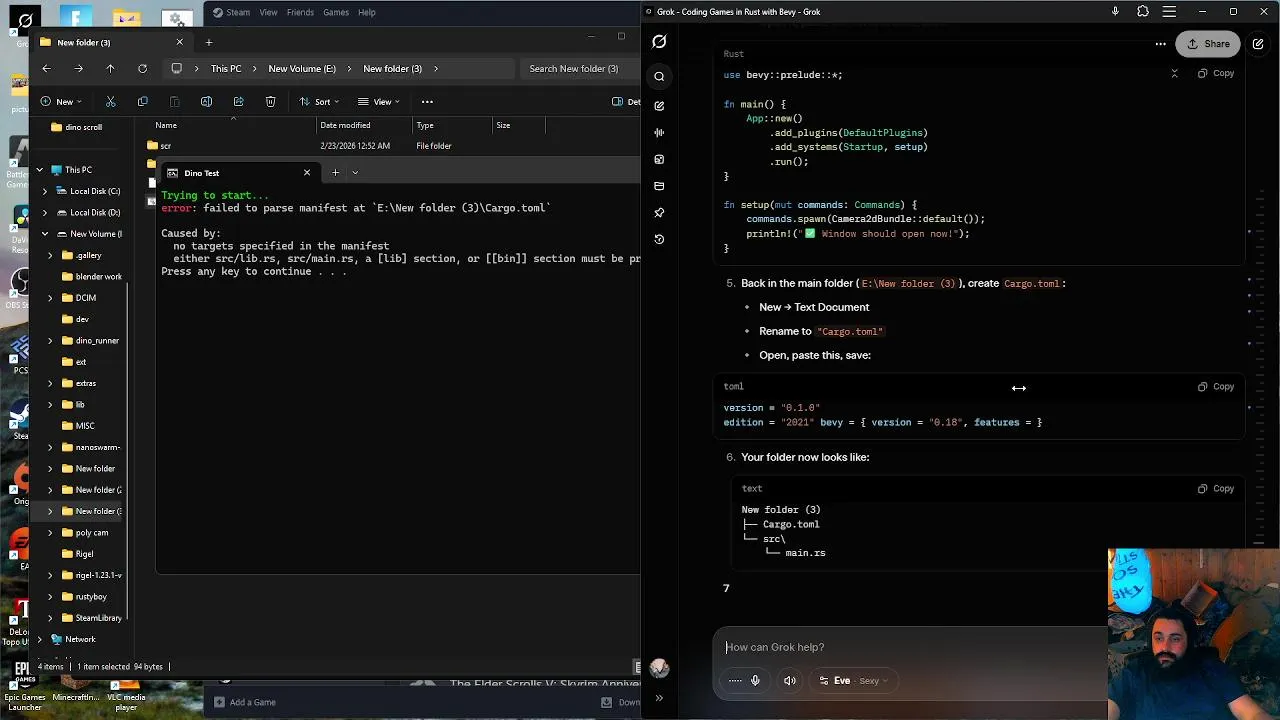This screenshot has height=720, width=1280.
Task: Go back in File Explorer
Action: pyautogui.click(x=46, y=68)
